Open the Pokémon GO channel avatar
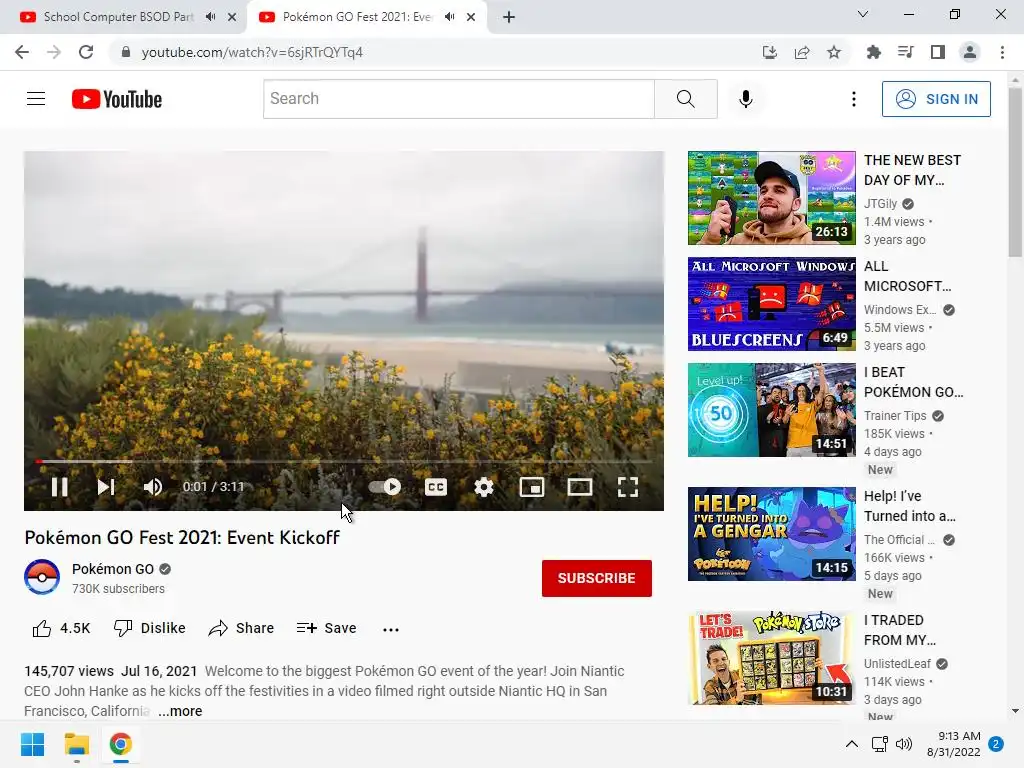 [42, 577]
